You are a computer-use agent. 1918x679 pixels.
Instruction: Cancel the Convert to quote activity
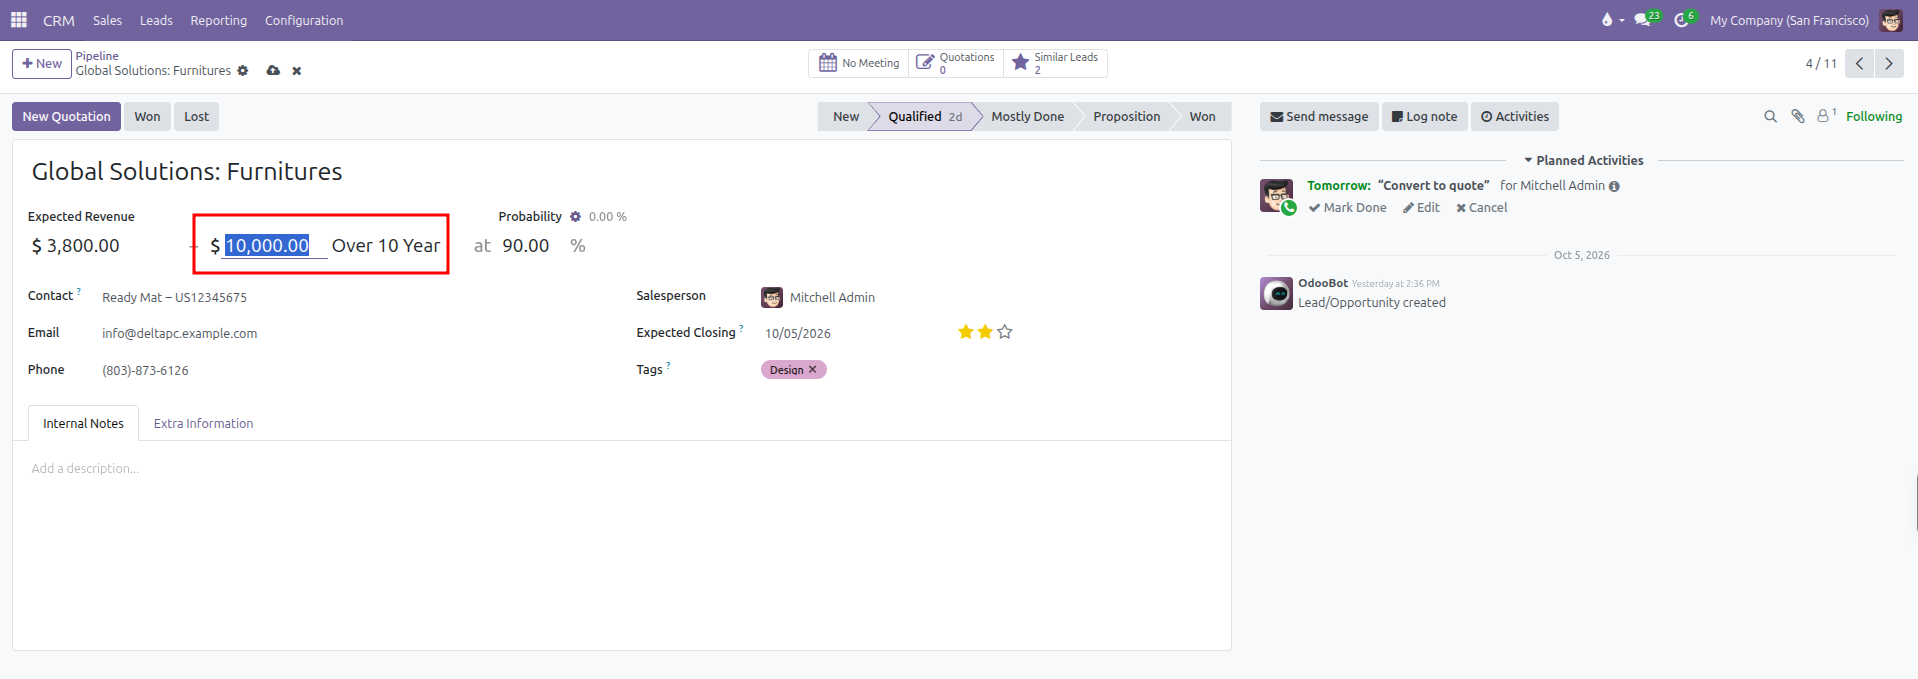click(1481, 208)
